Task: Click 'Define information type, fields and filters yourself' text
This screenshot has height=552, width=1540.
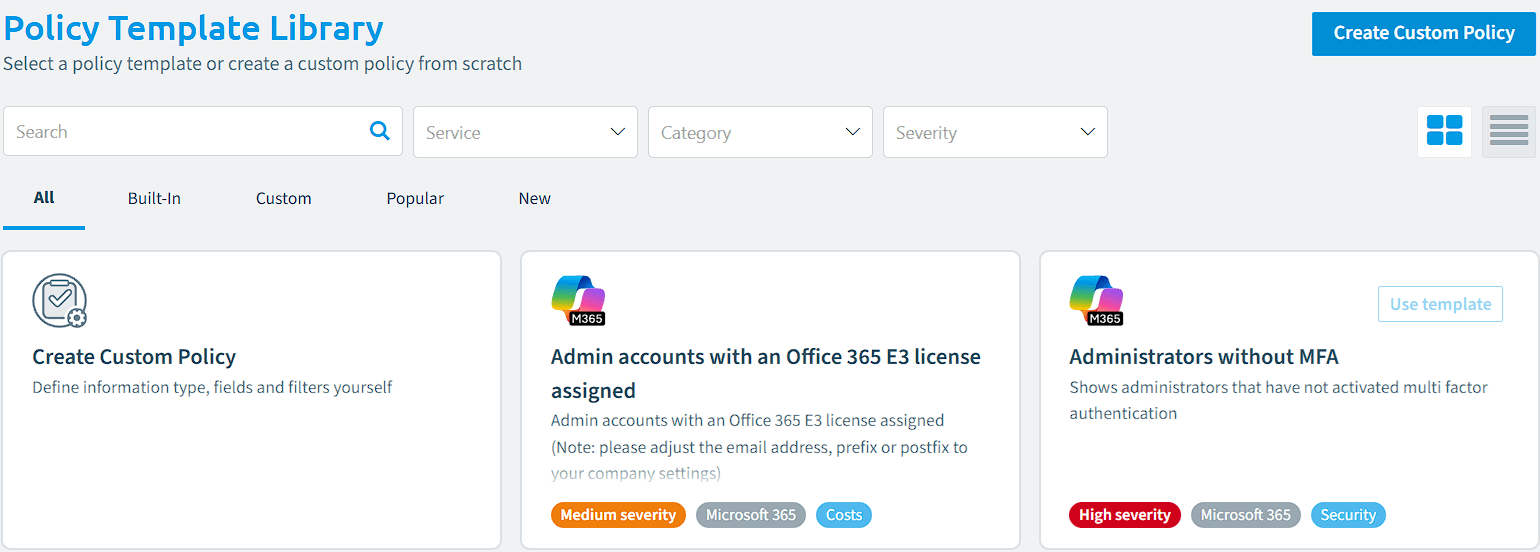Action: coord(212,387)
